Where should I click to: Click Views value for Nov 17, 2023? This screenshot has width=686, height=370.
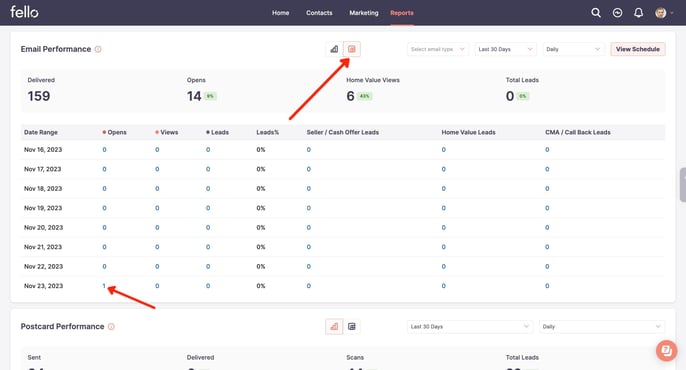point(157,169)
